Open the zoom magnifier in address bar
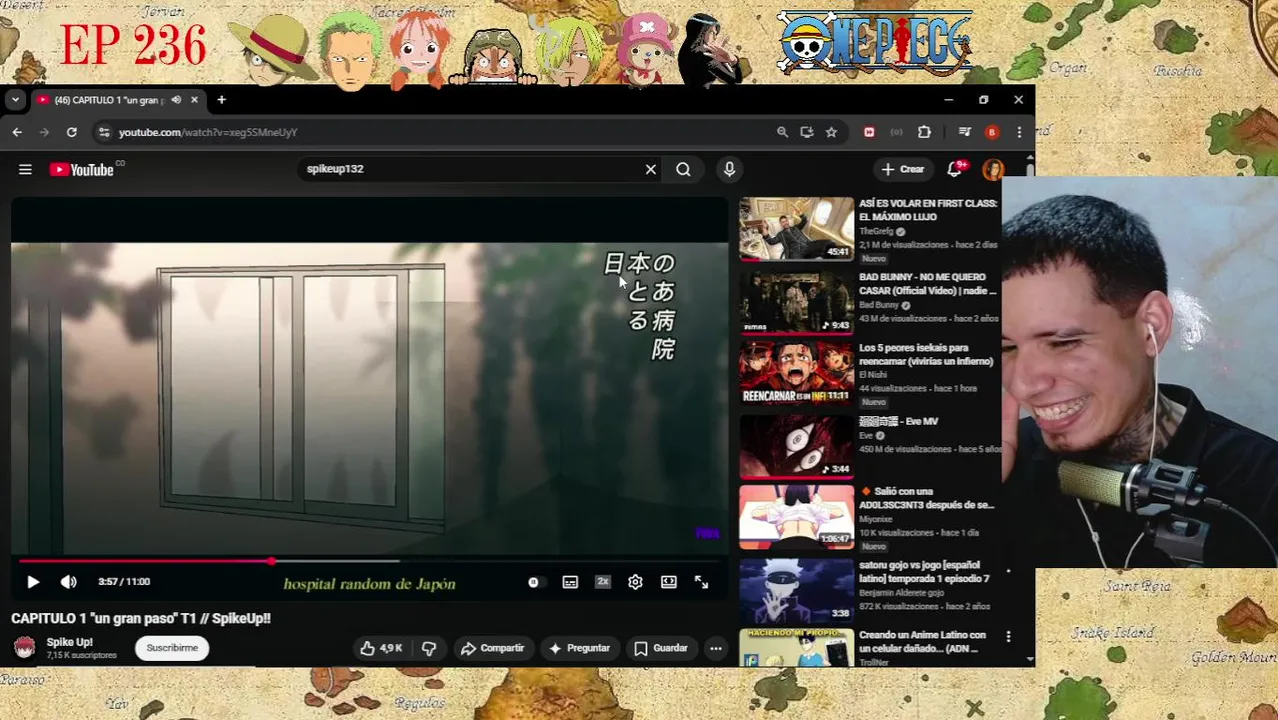This screenshot has width=1278, height=720. coord(782,132)
